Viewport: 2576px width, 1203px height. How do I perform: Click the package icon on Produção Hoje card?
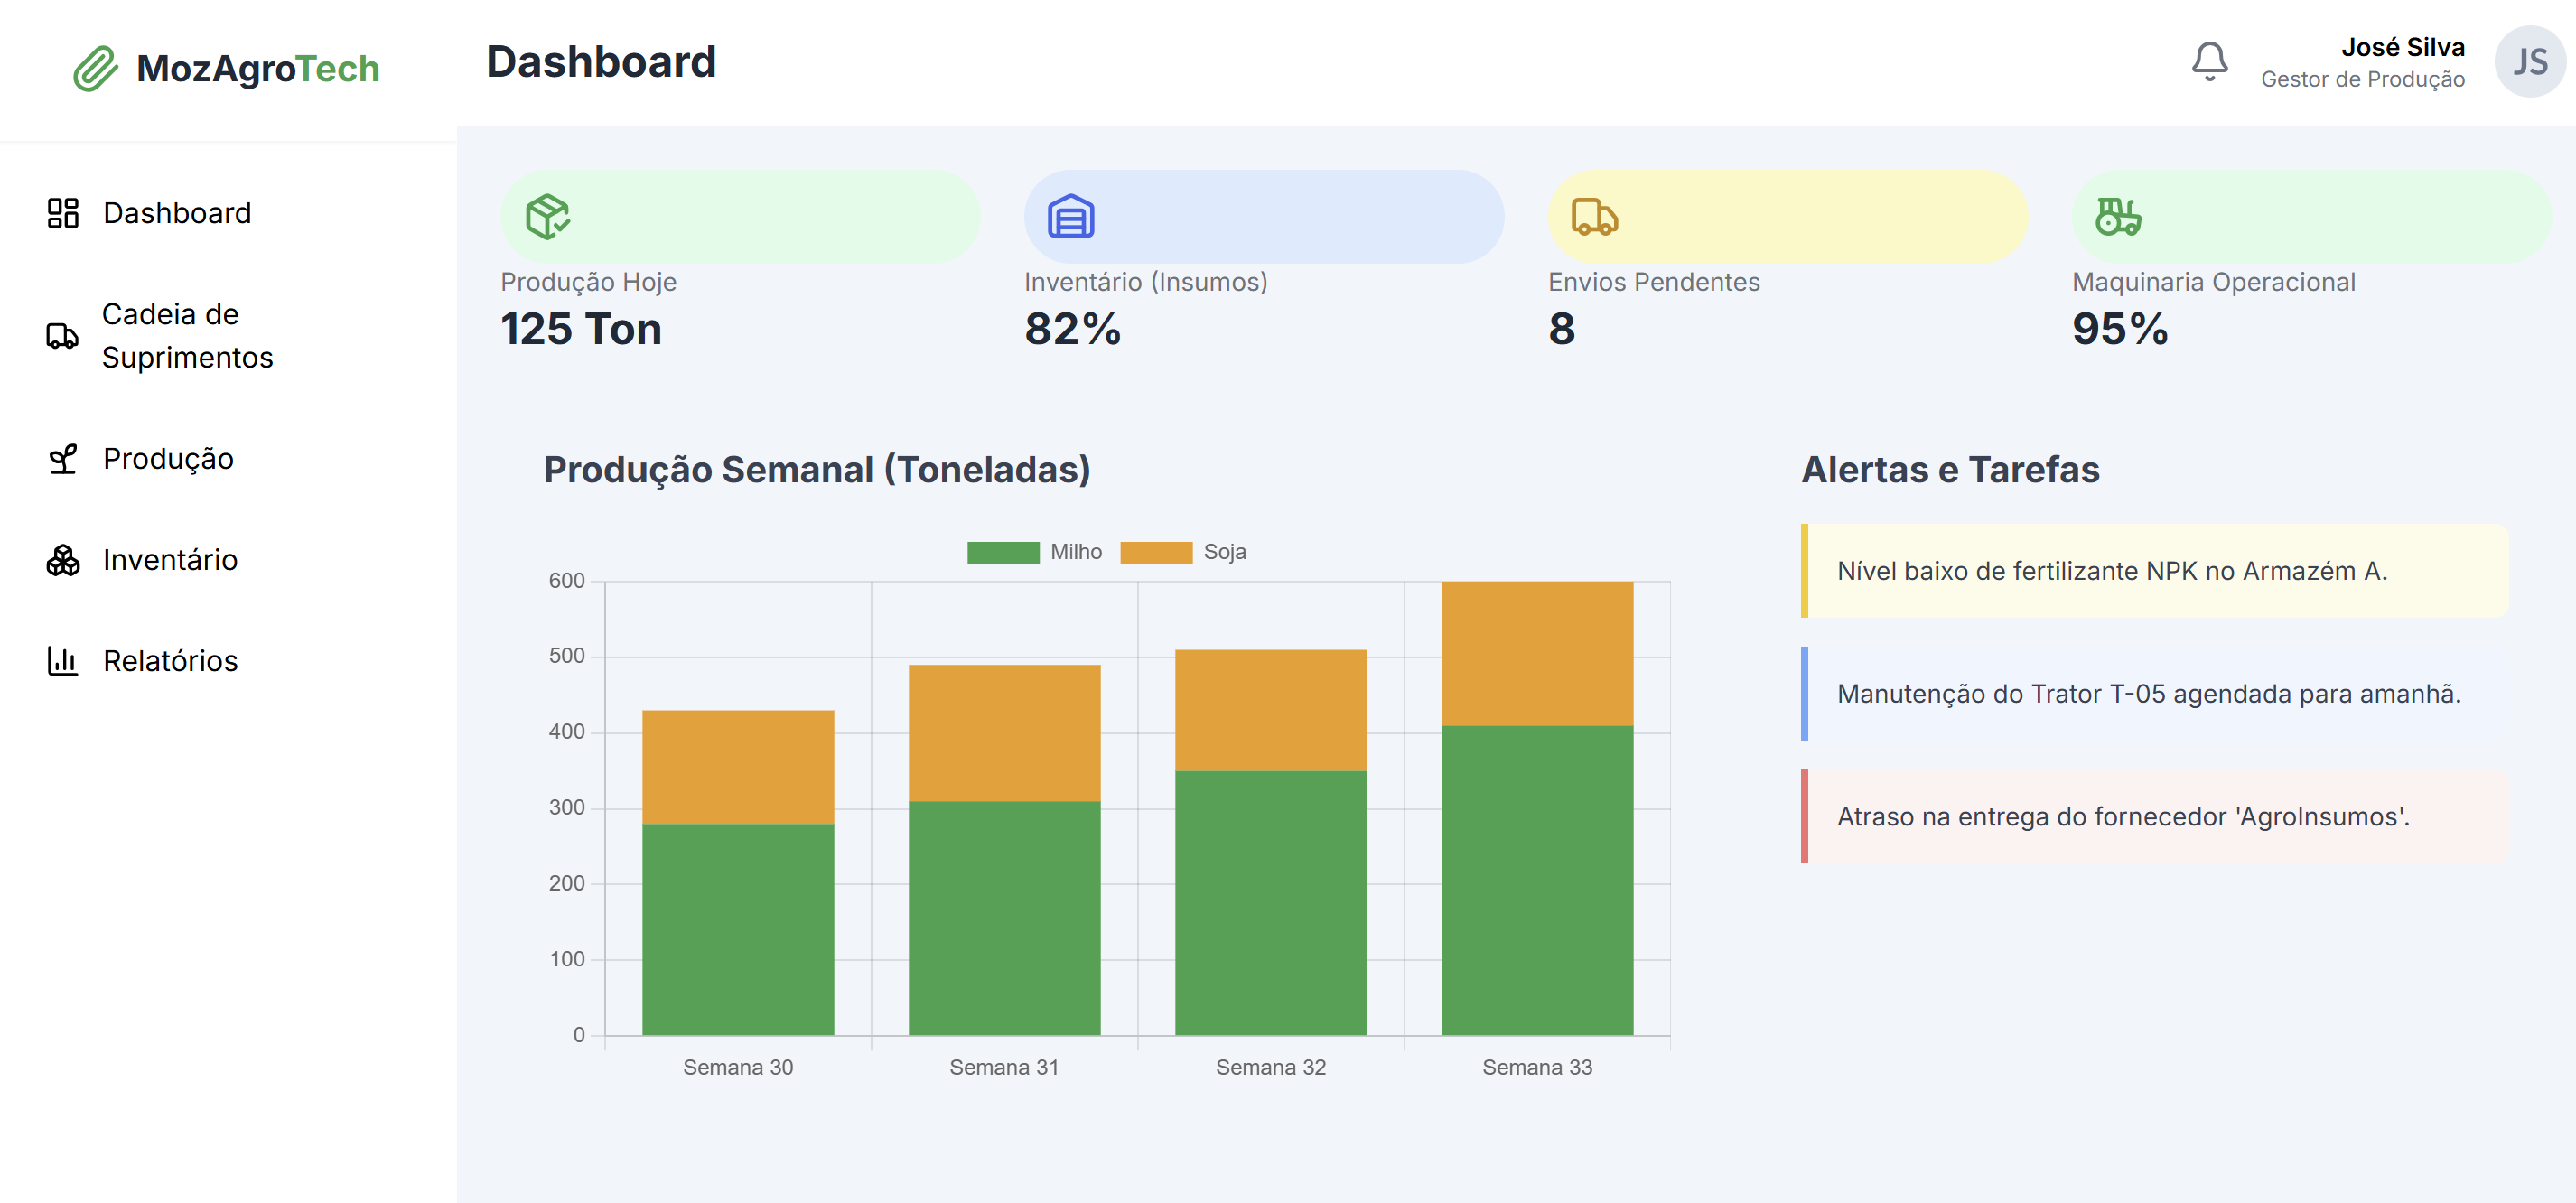pyautogui.click(x=547, y=216)
